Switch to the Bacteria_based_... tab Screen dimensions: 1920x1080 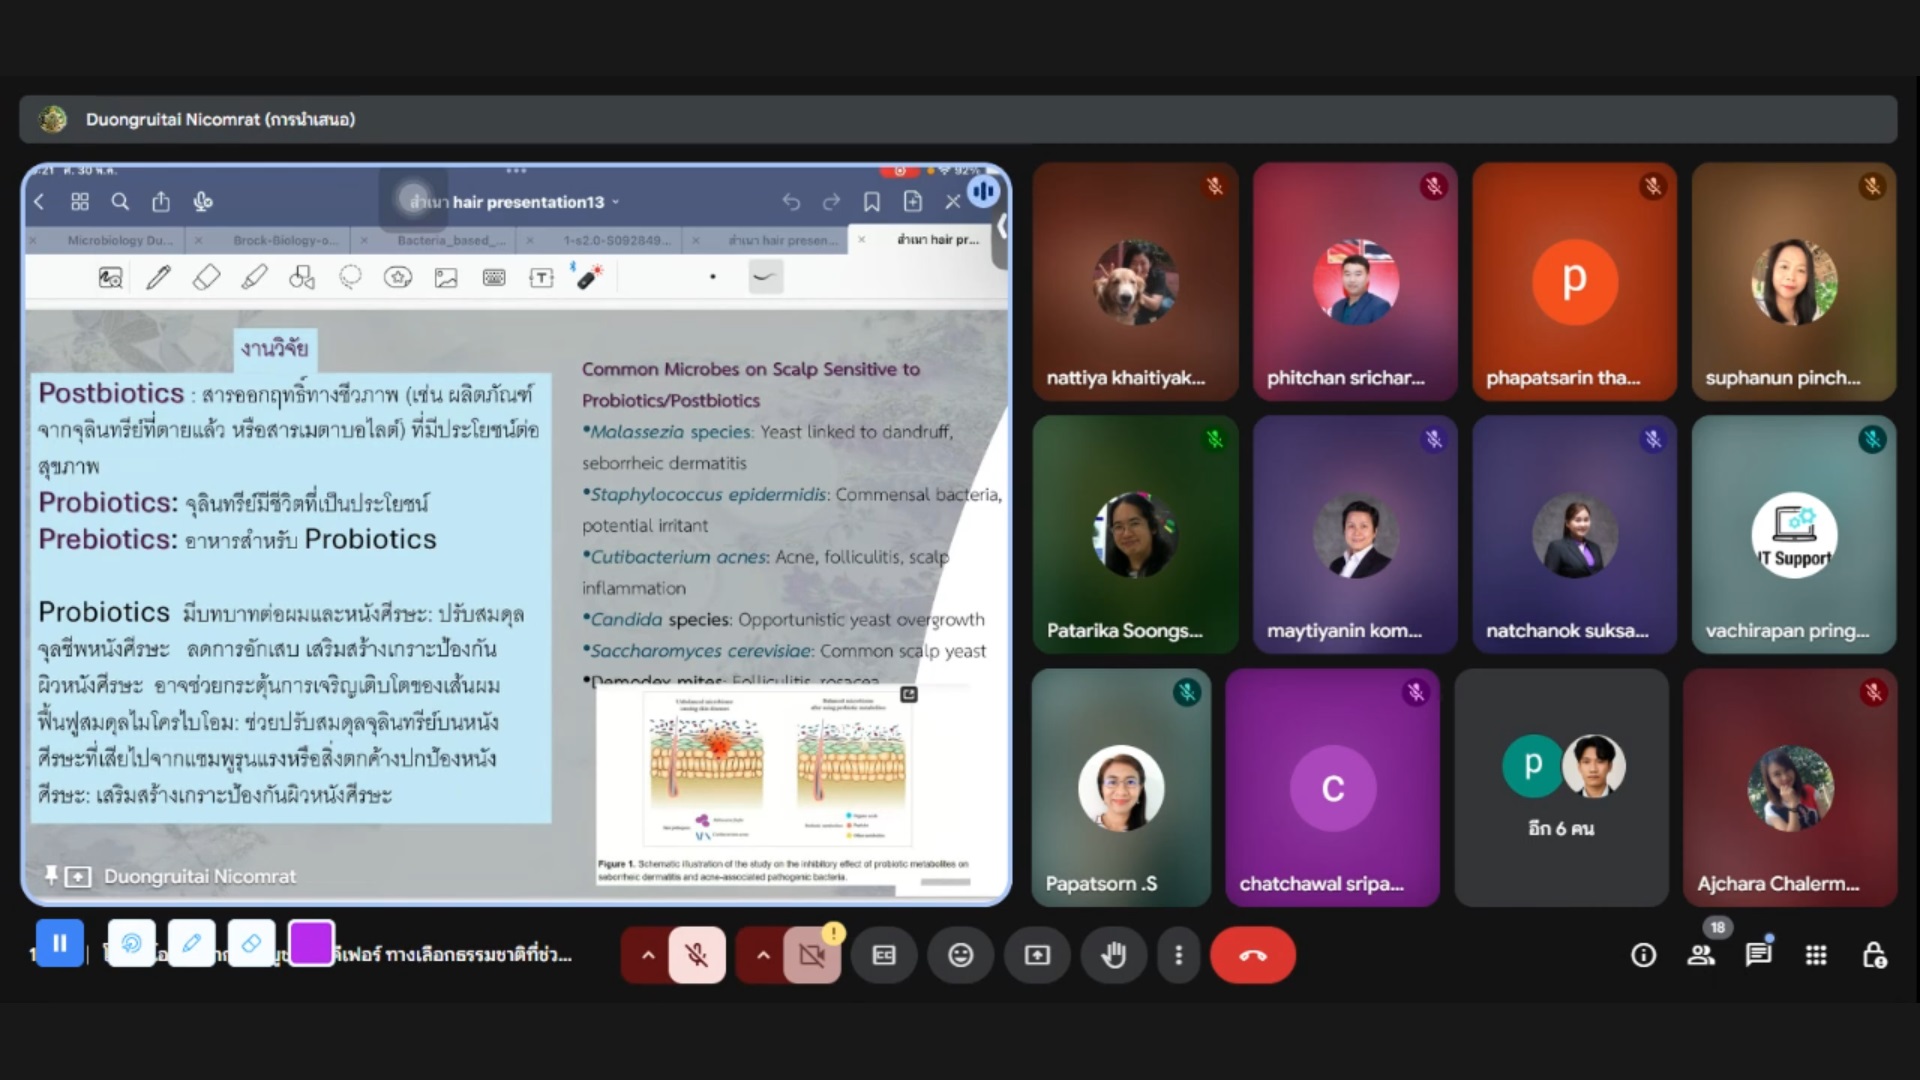451,241
